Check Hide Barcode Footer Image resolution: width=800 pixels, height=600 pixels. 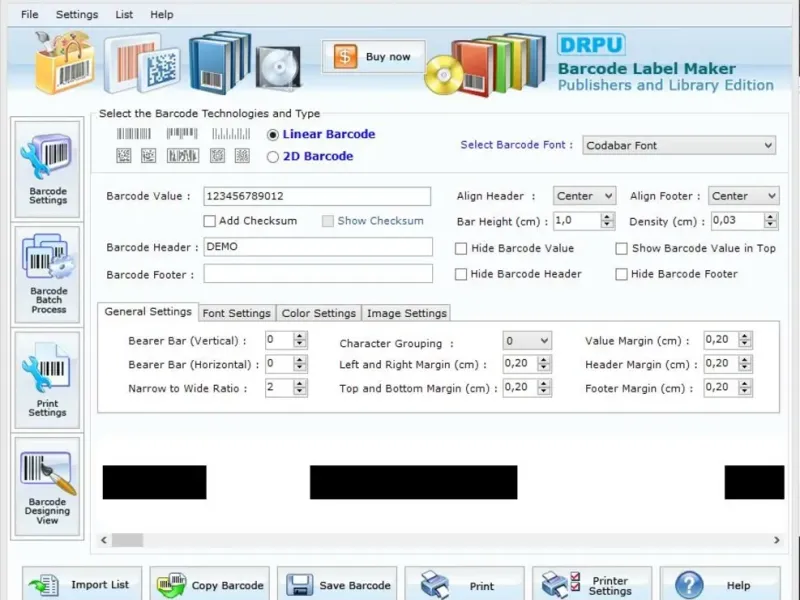[621, 274]
